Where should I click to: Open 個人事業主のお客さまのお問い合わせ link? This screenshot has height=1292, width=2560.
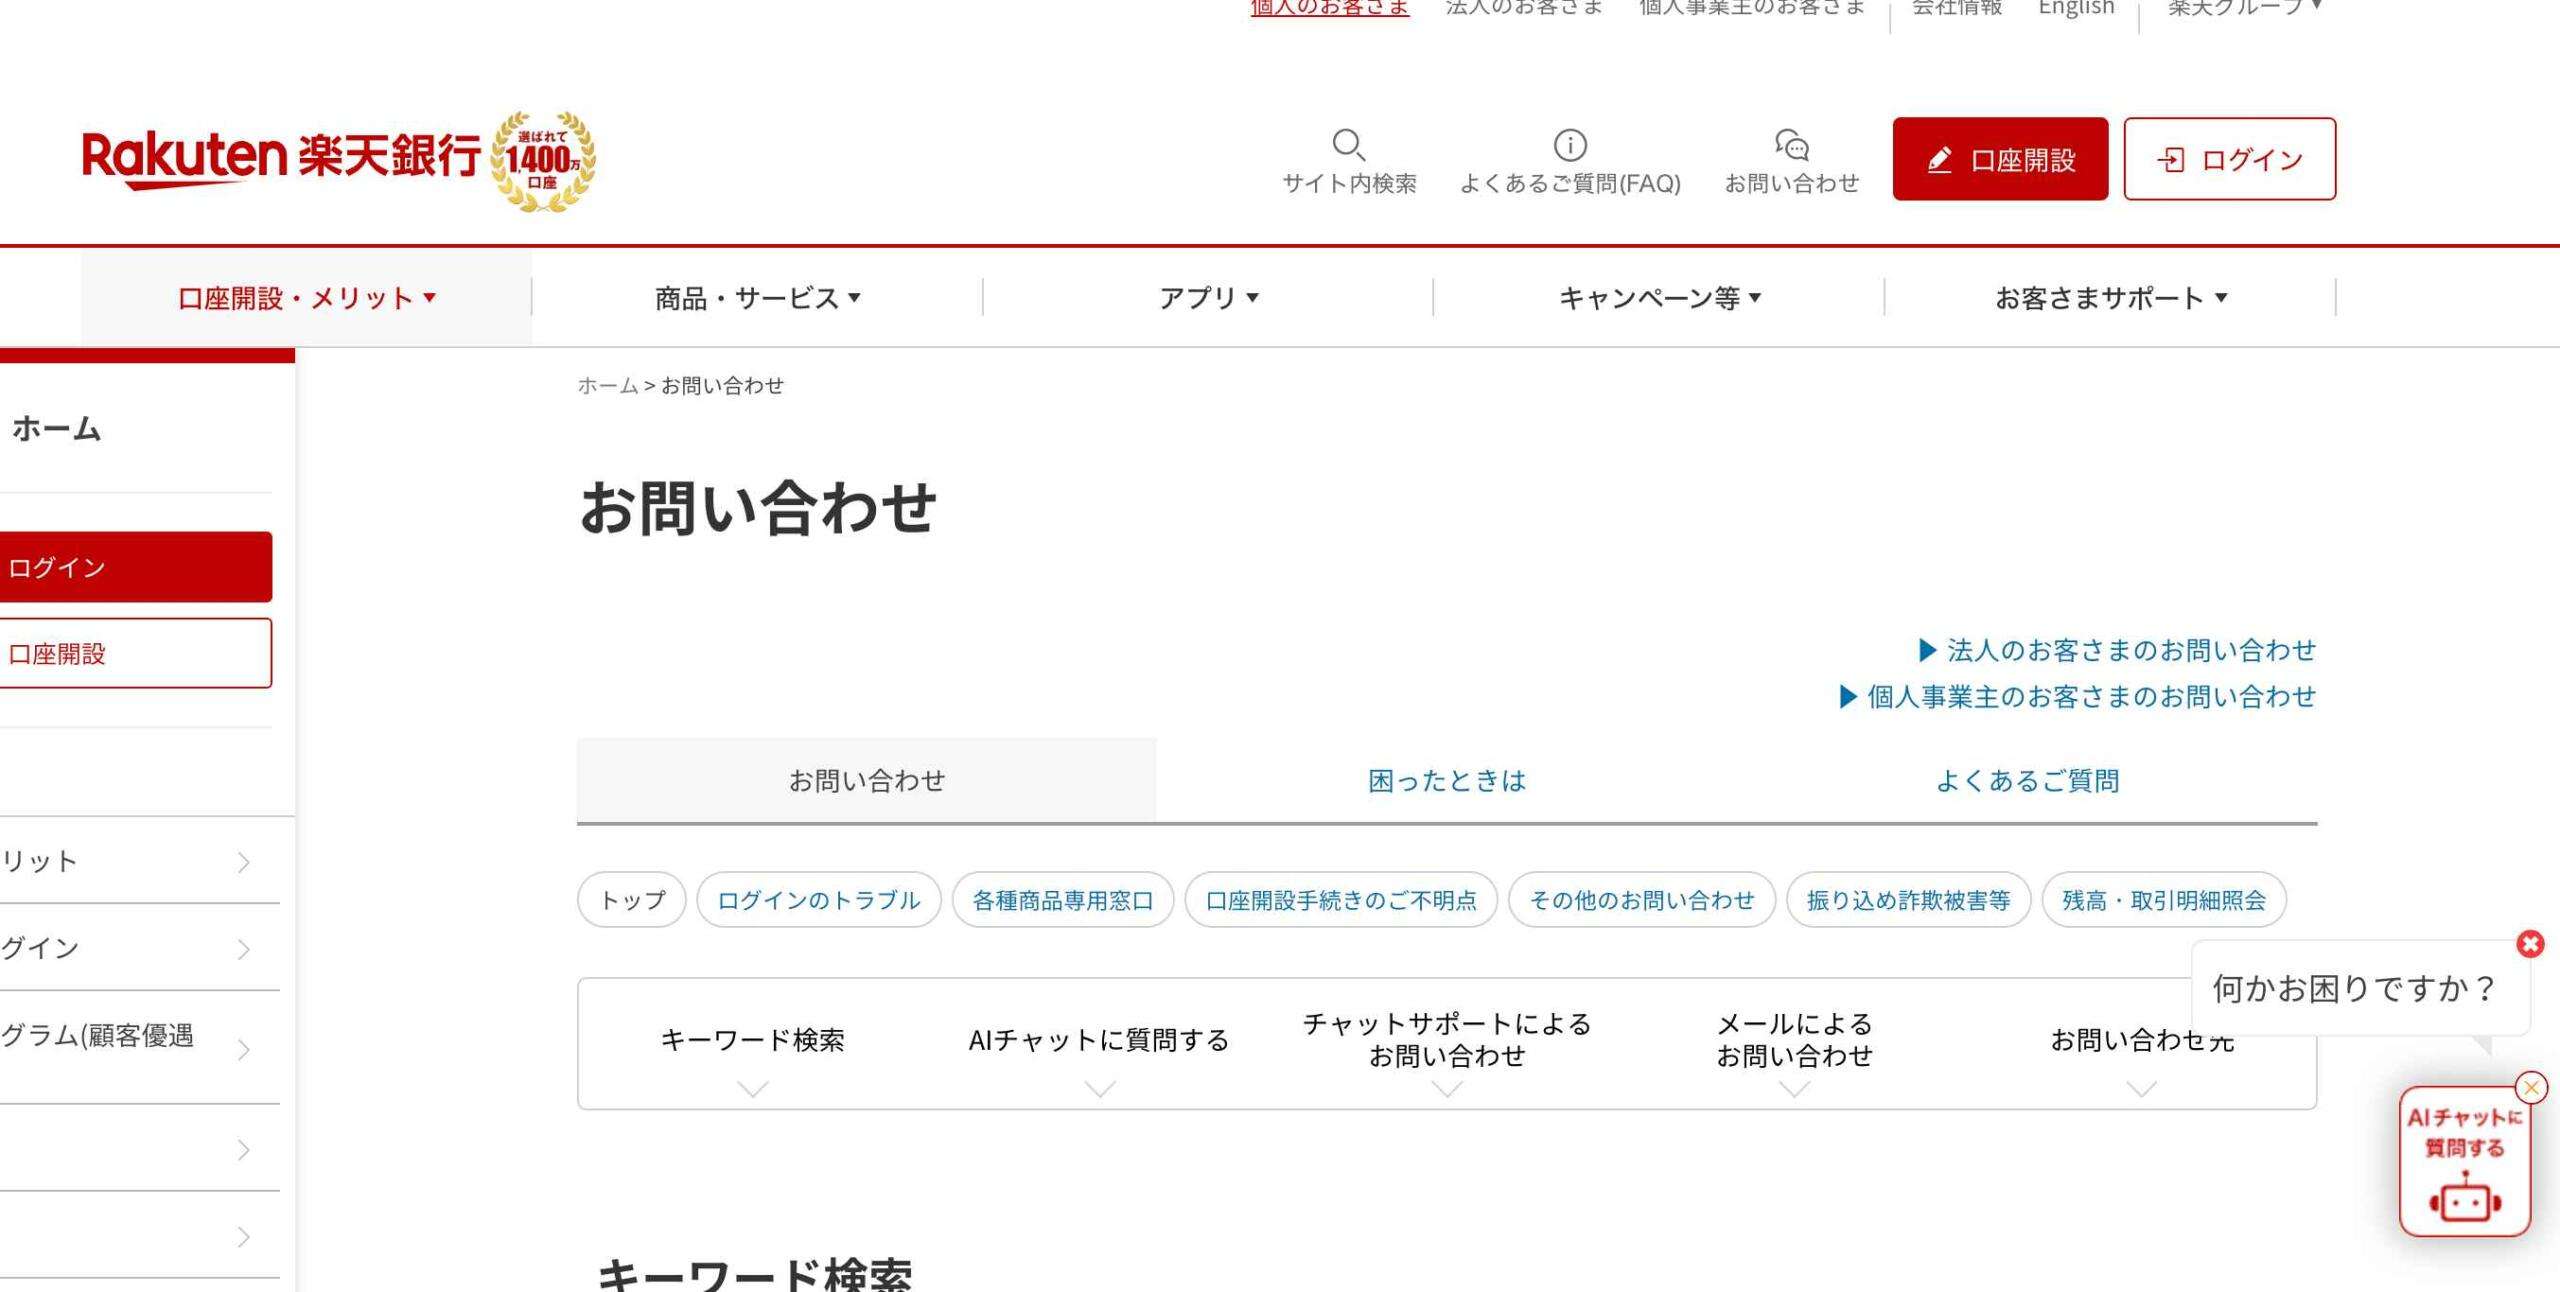click(2078, 697)
